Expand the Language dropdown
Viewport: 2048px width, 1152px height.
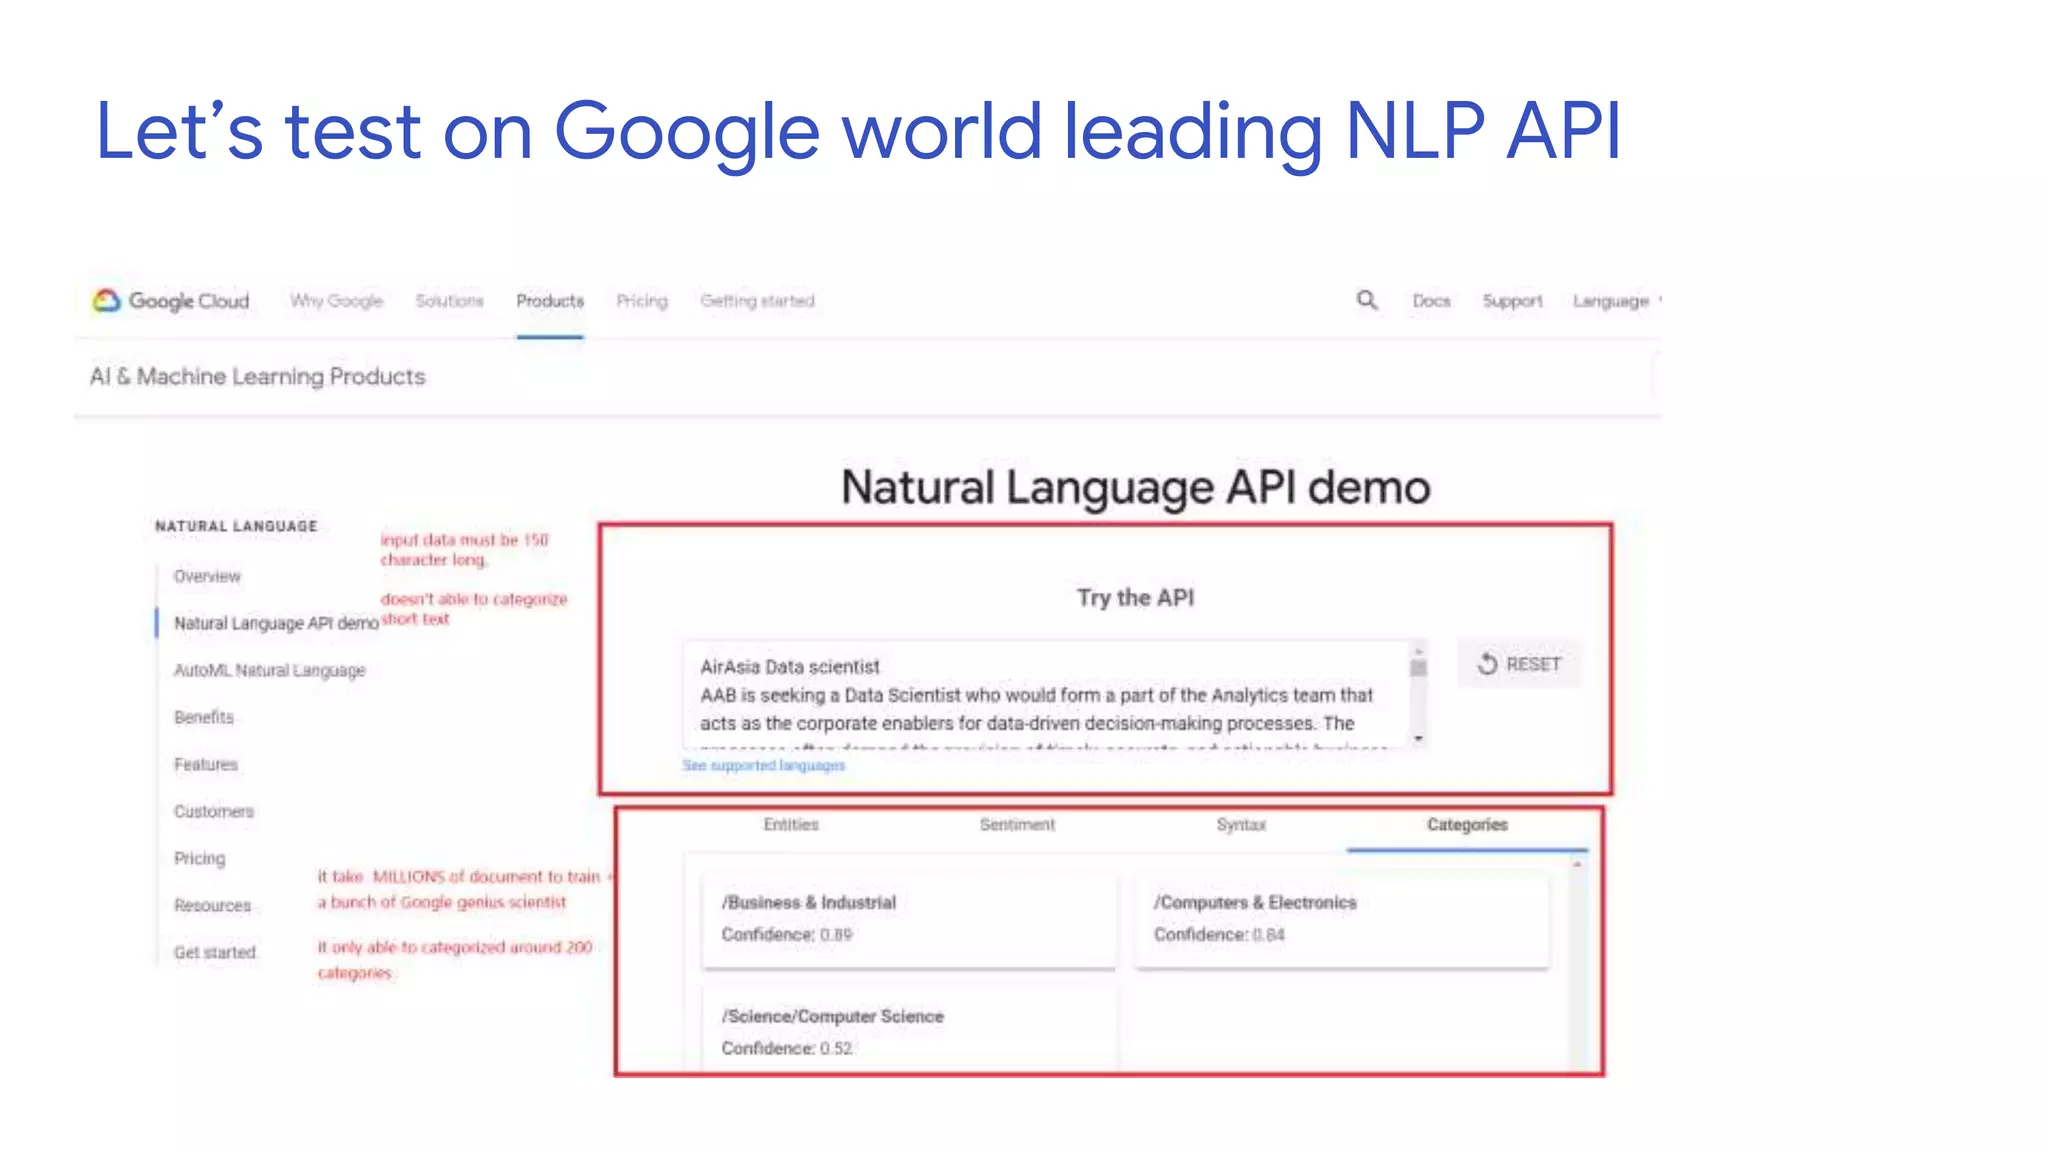click(x=1615, y=301)
